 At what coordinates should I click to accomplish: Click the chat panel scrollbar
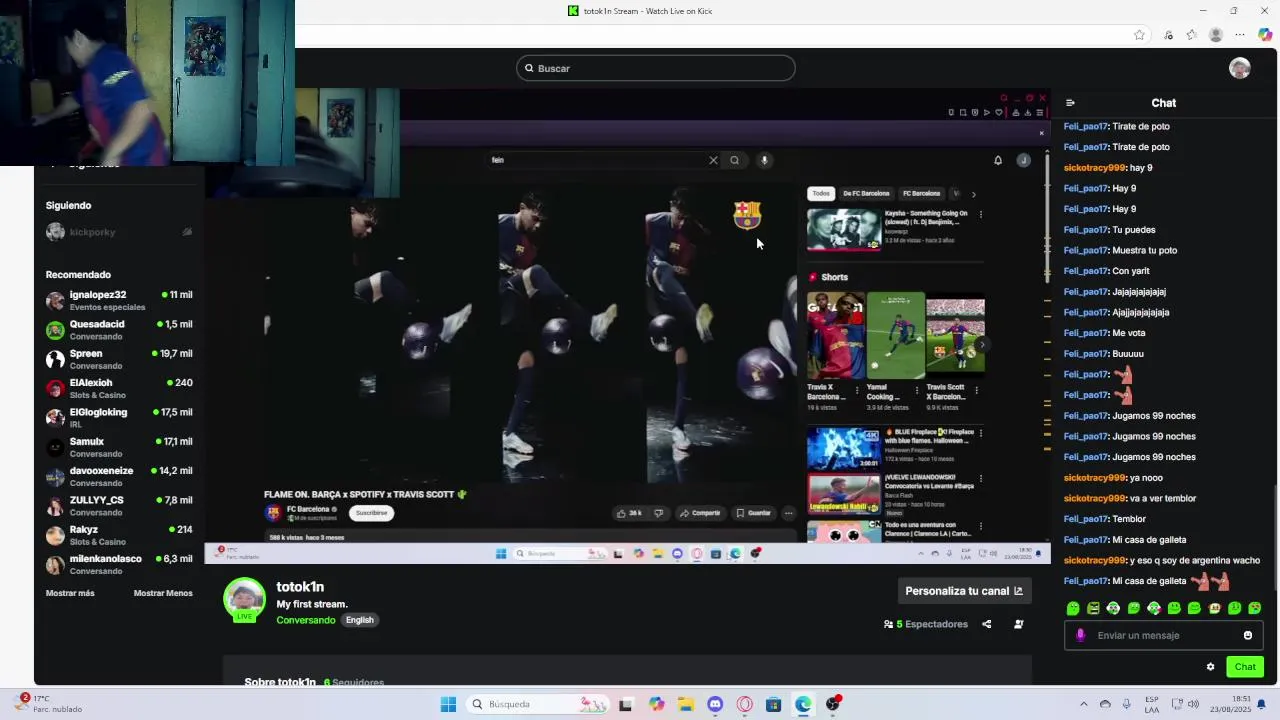[x=1276, y=536]
